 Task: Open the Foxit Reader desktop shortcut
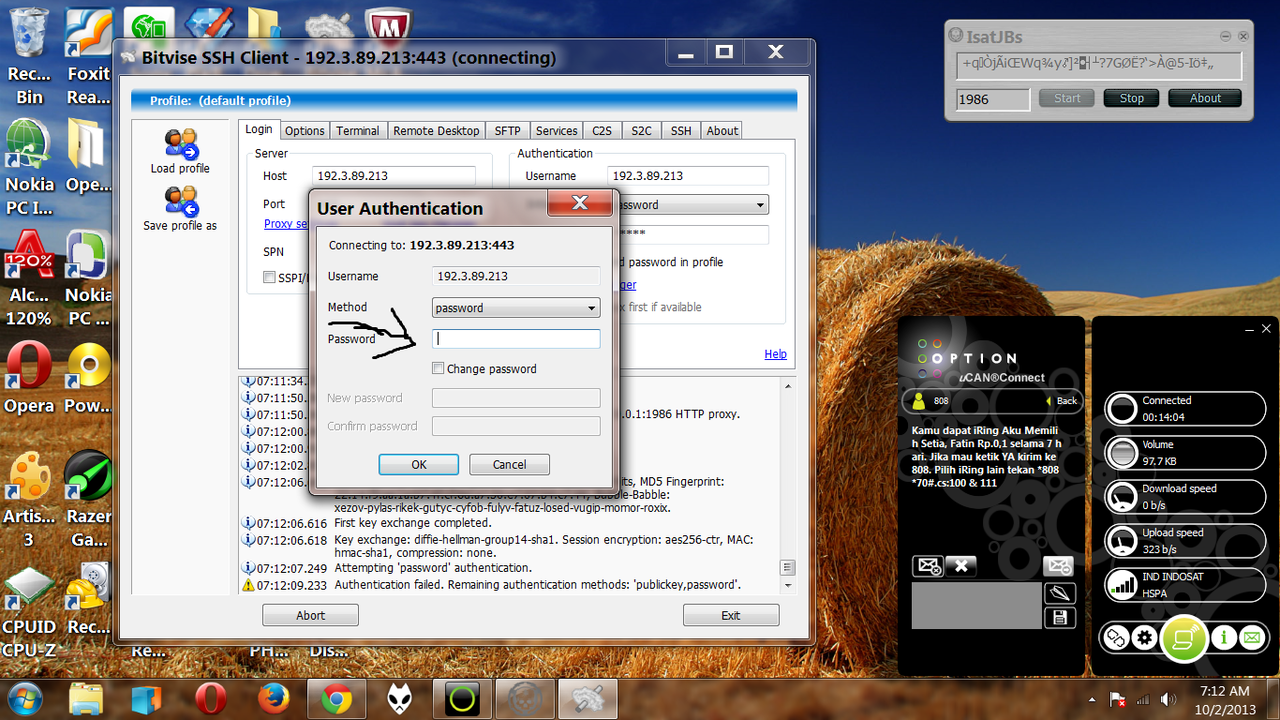pos(88,58)
